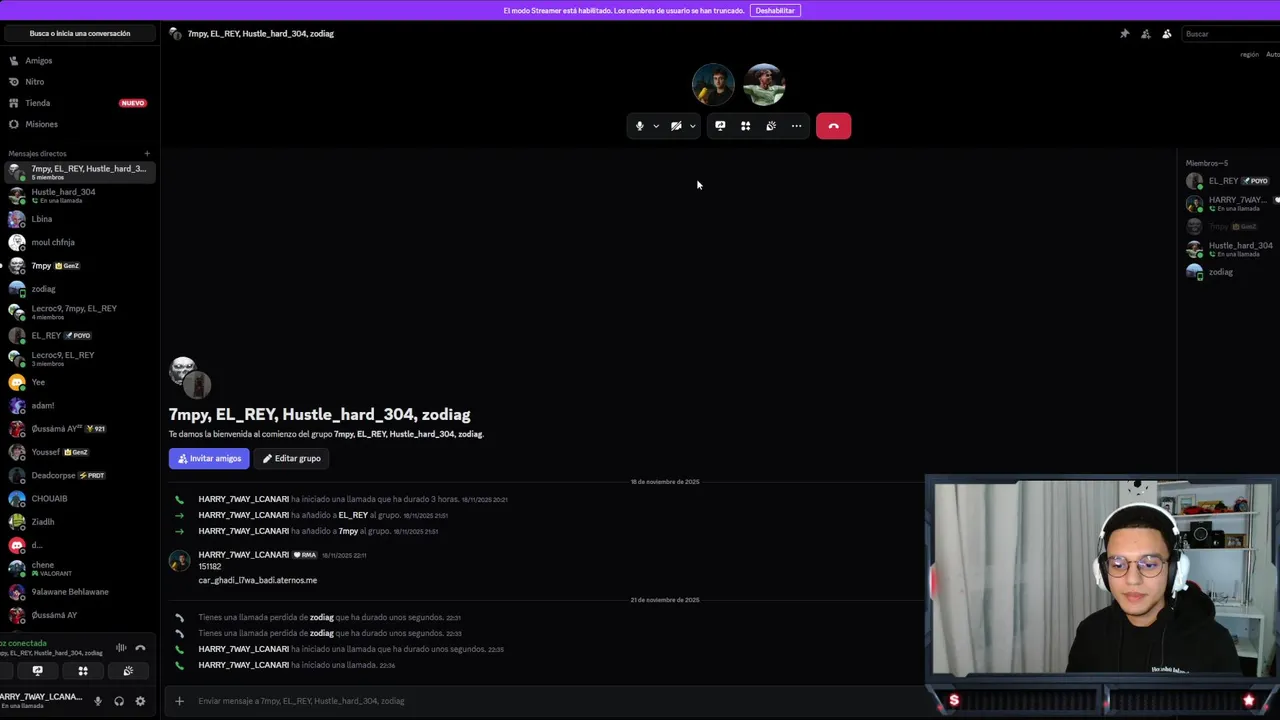Open the Amigos page
Image resolution: width=1280 pixels, height=720 pixels.
point(80,61)
